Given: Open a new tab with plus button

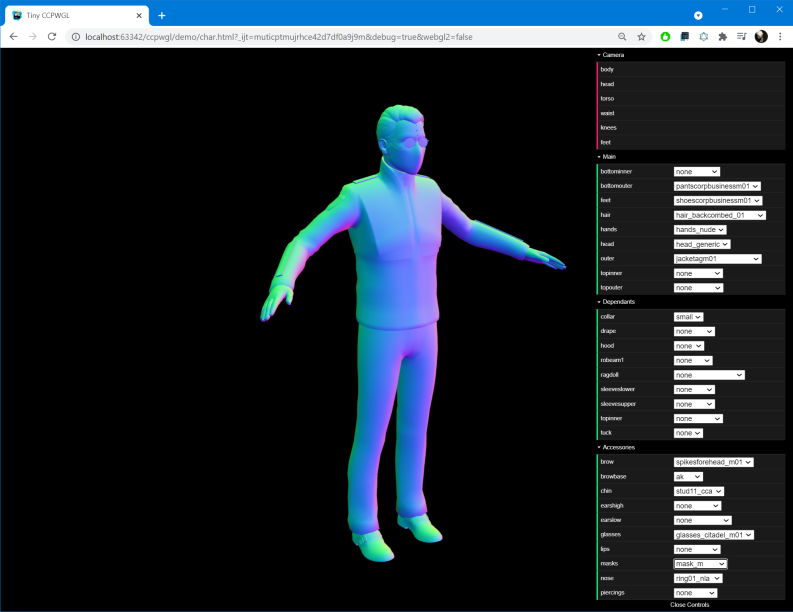Looking at the screenshot, I should [x=162, y=16].
